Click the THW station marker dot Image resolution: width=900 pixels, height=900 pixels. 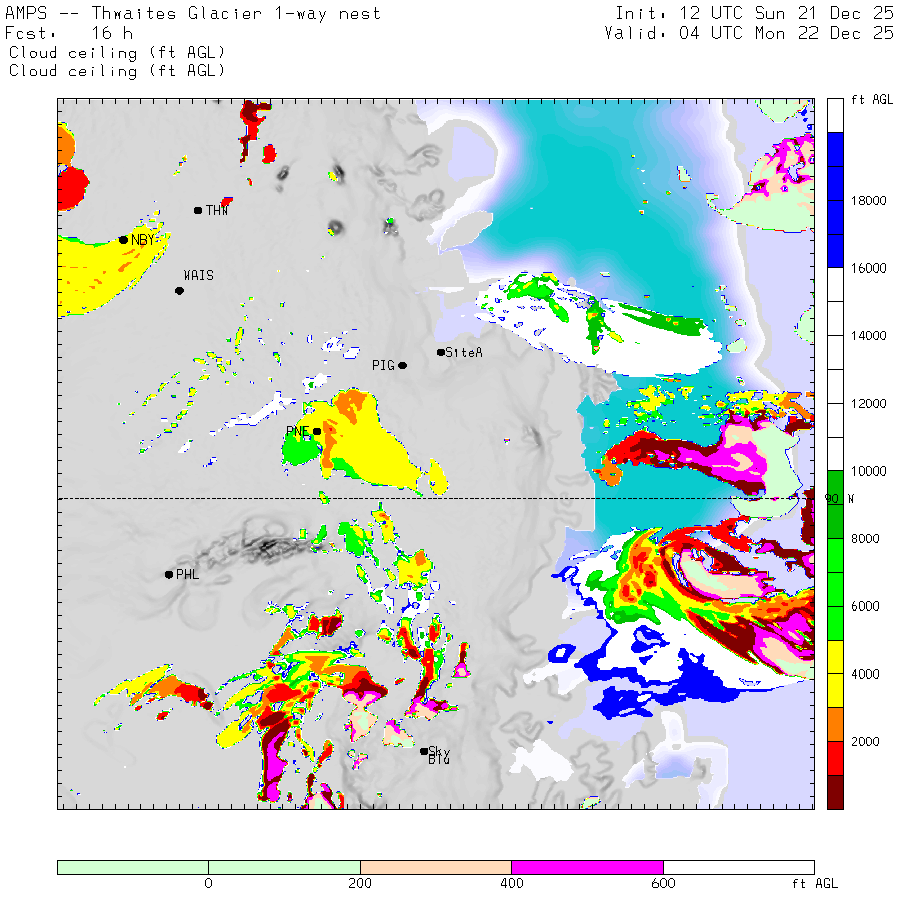click(198, 210)
